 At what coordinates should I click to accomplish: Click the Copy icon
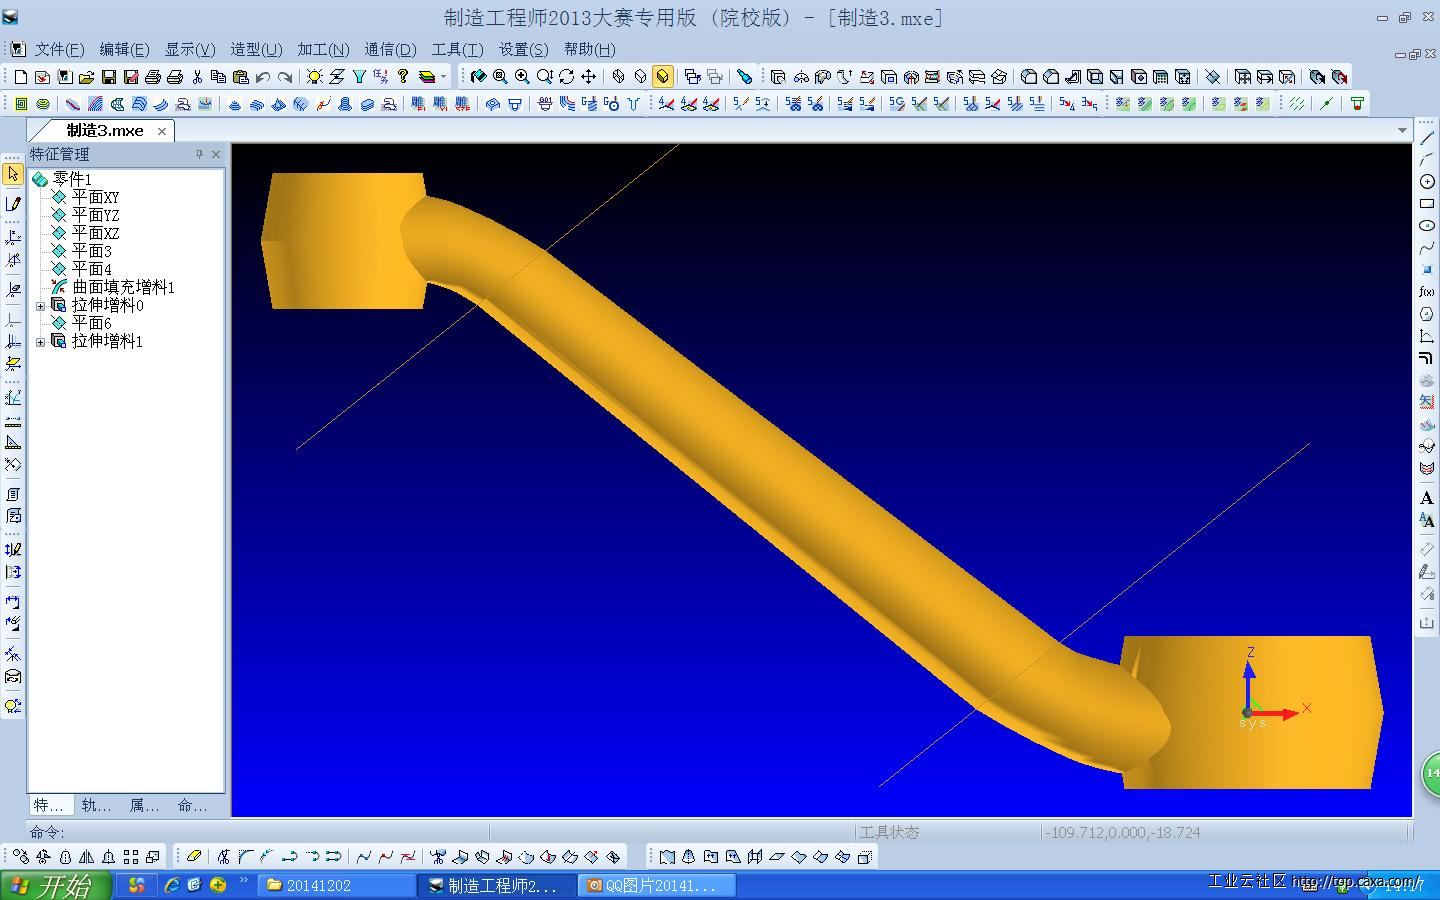(219, 76)
